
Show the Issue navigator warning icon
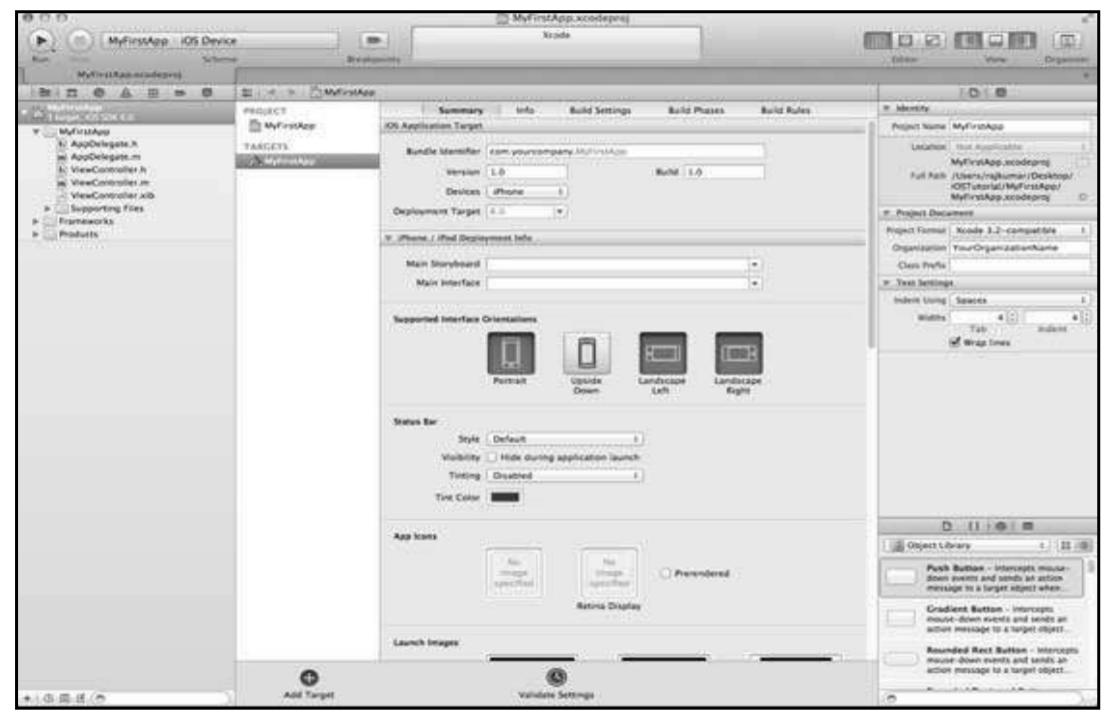tap(126, 92)
